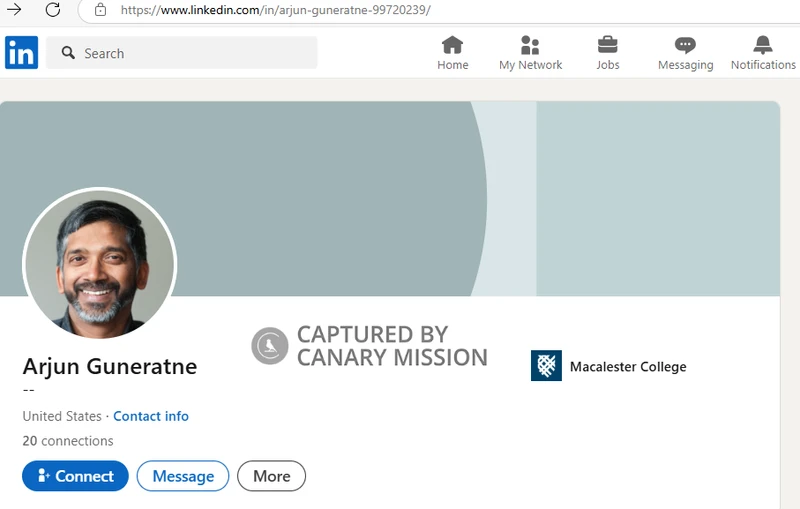Image resolution: width=800 pixels, height=509 pixels.
Task: Open the Notifications bell icon
Action: pyautogui.click(x=763, y=45)
